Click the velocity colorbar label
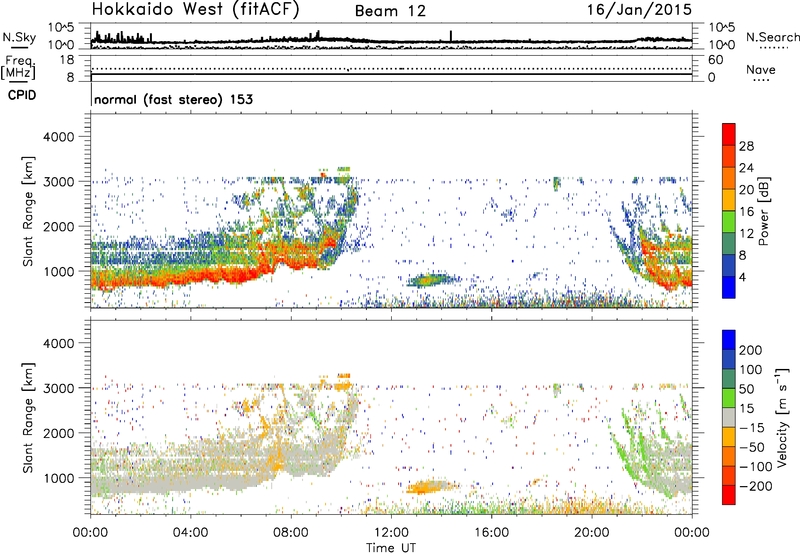 click(x=782, y=417)
